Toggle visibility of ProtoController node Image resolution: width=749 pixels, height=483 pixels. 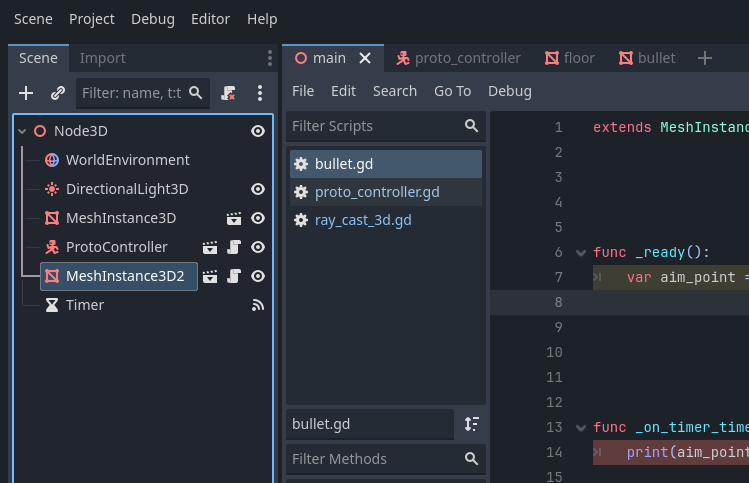[x=258, y=247]
